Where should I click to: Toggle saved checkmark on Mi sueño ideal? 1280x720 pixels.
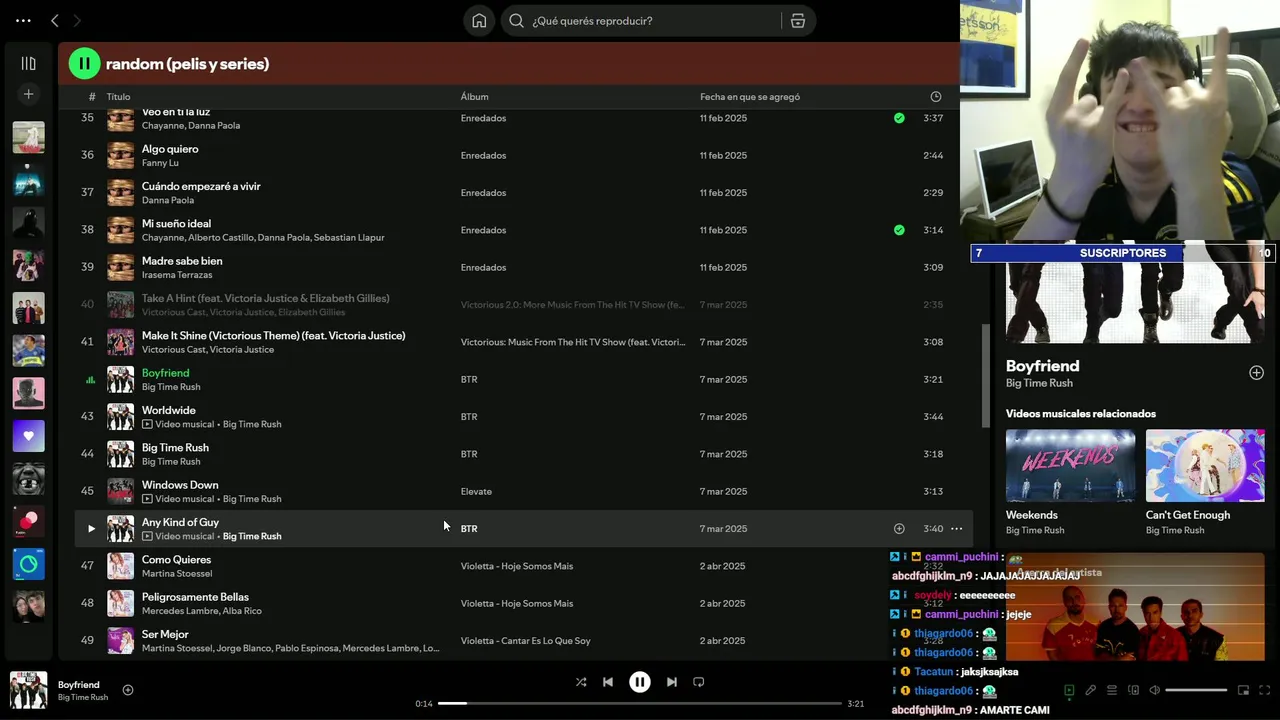coord(899,230)
